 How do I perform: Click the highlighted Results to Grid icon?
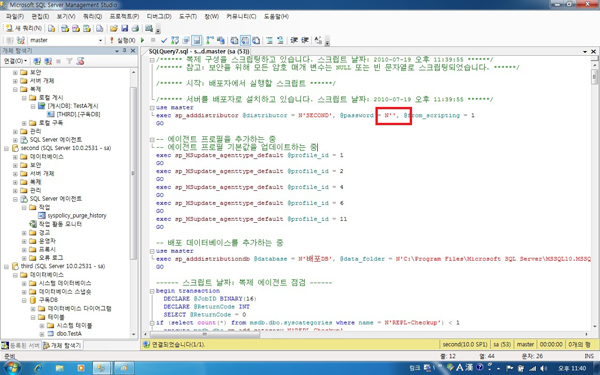point(245,40)
